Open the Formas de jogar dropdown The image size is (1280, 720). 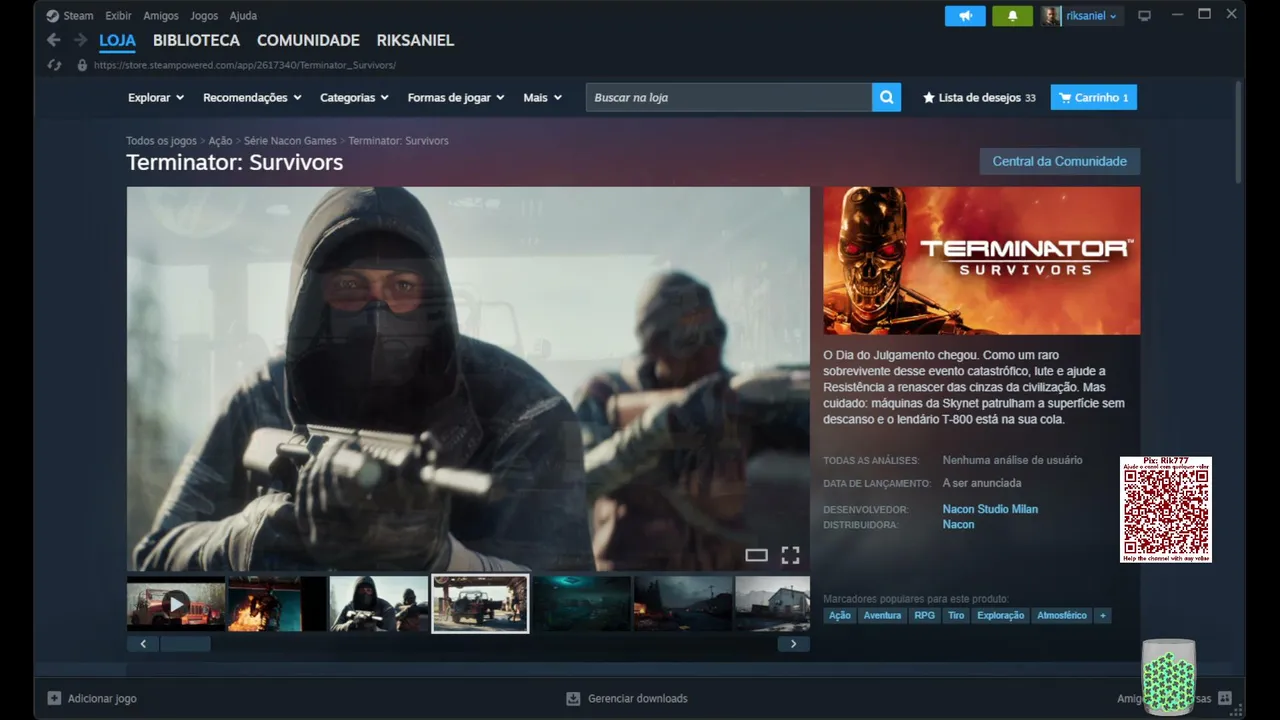coord(456,98)
